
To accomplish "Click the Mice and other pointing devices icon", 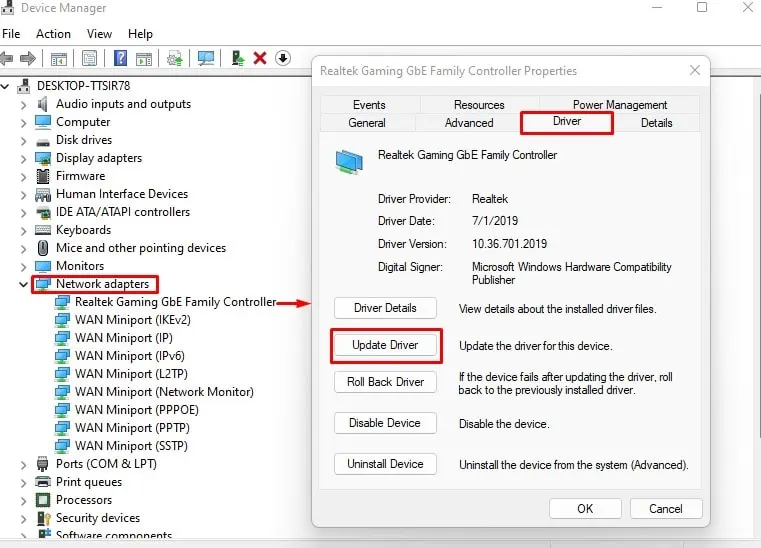I will click(43, 248).
